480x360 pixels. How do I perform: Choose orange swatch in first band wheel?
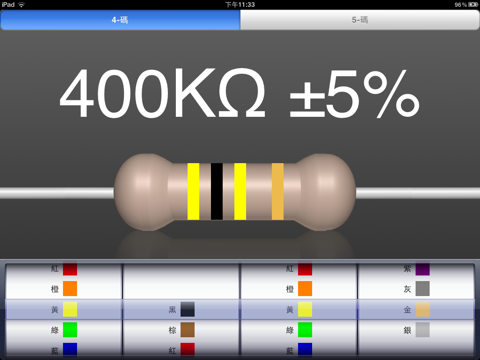70,289
